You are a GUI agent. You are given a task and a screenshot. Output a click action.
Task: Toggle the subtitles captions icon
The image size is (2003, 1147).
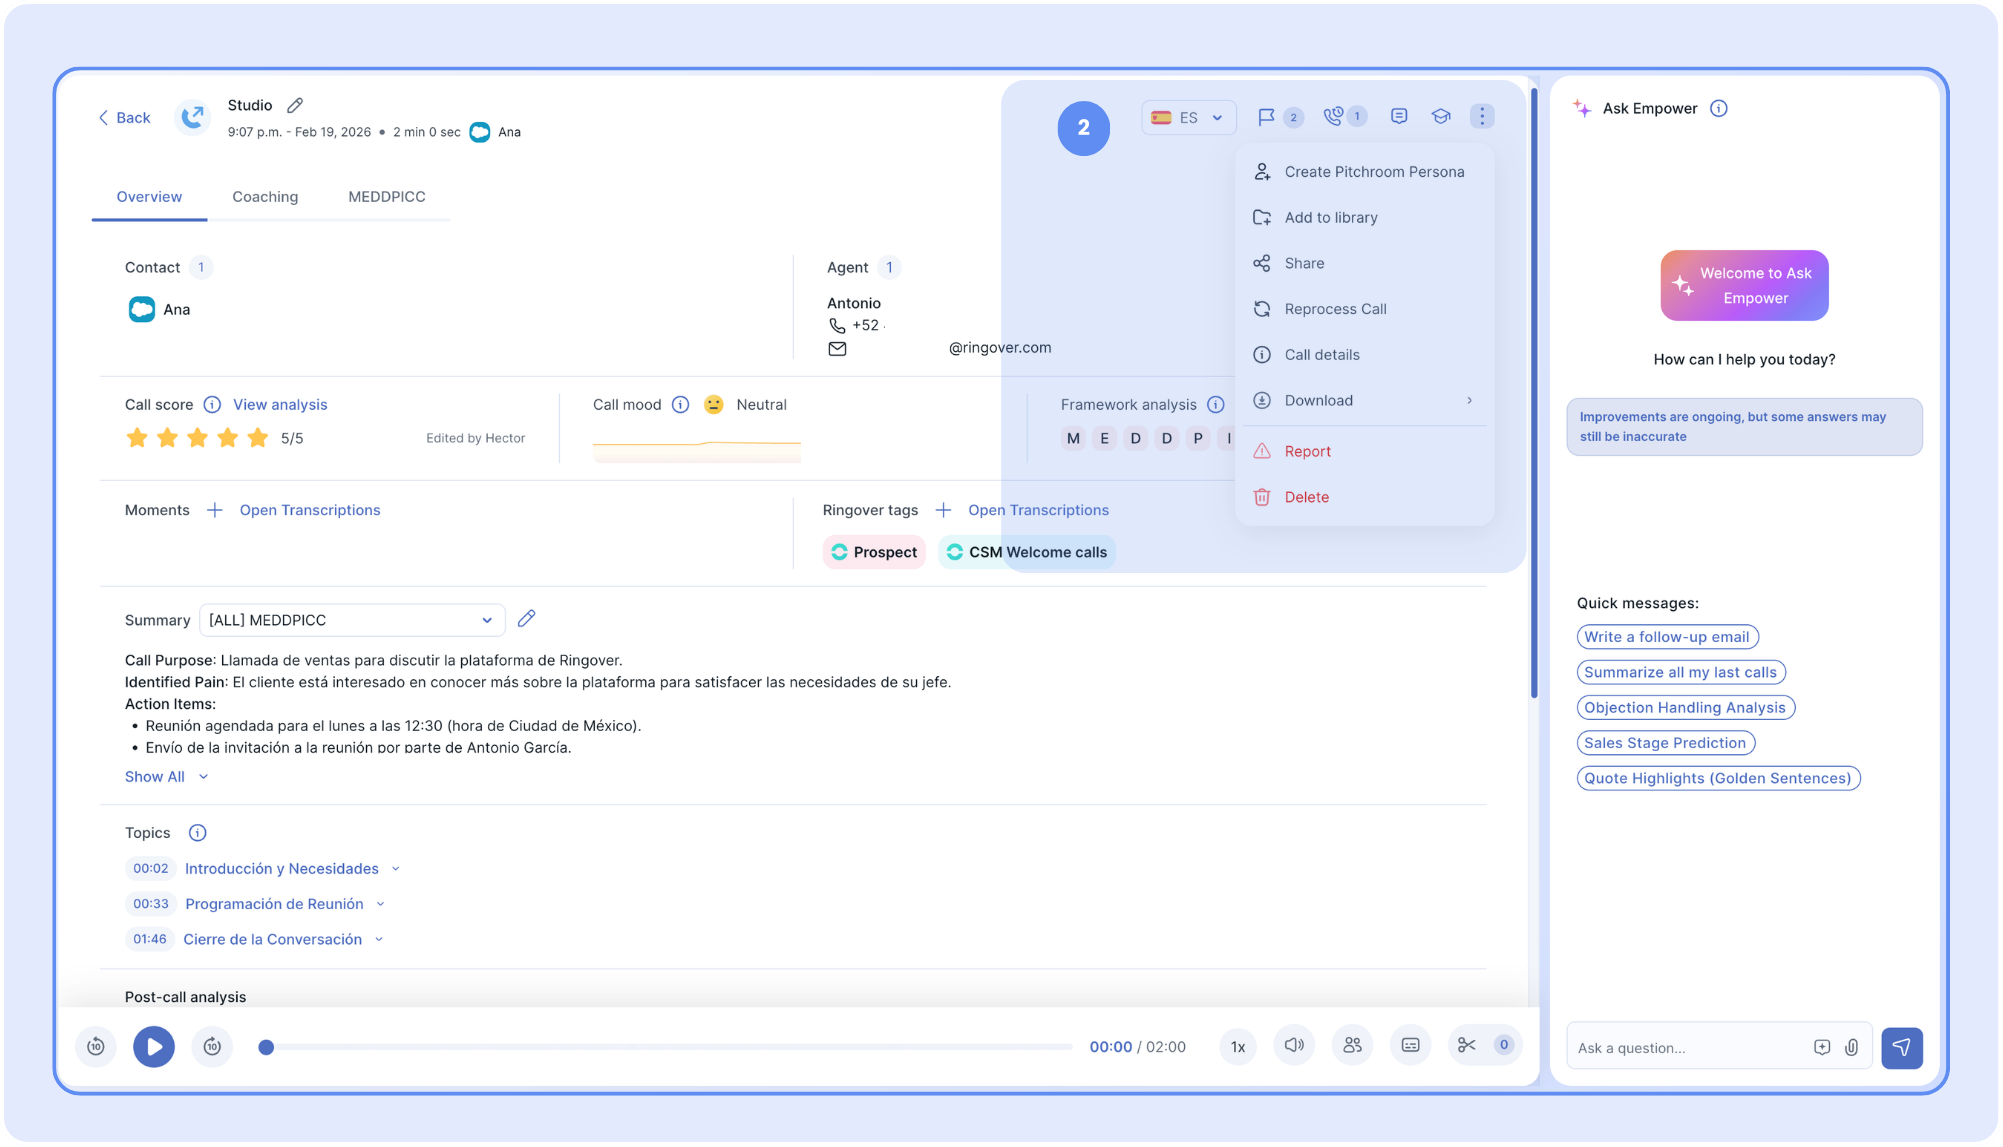(1410, 1045)
